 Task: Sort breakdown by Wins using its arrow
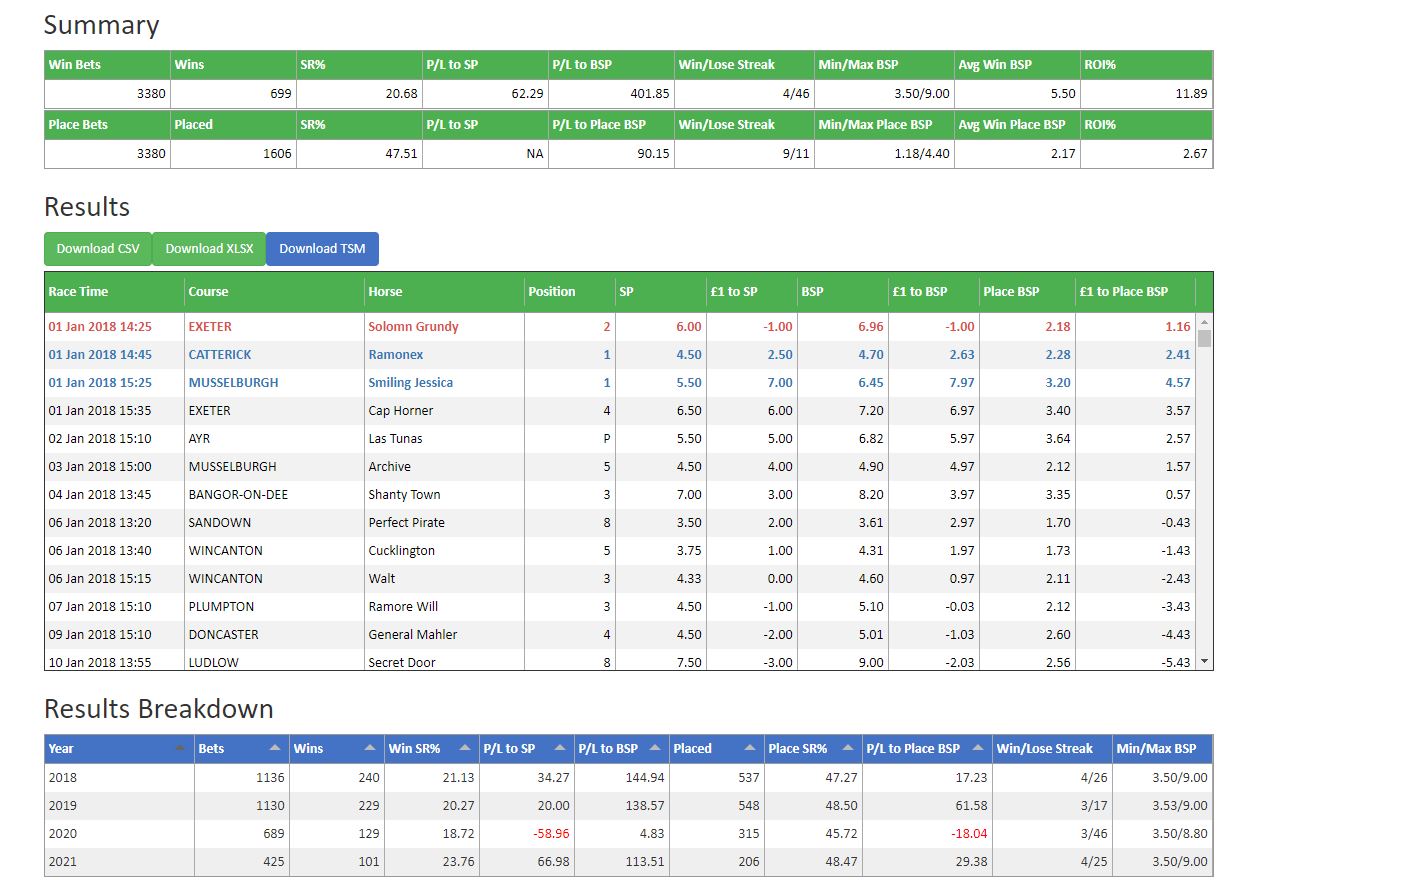tap(370, 748)
